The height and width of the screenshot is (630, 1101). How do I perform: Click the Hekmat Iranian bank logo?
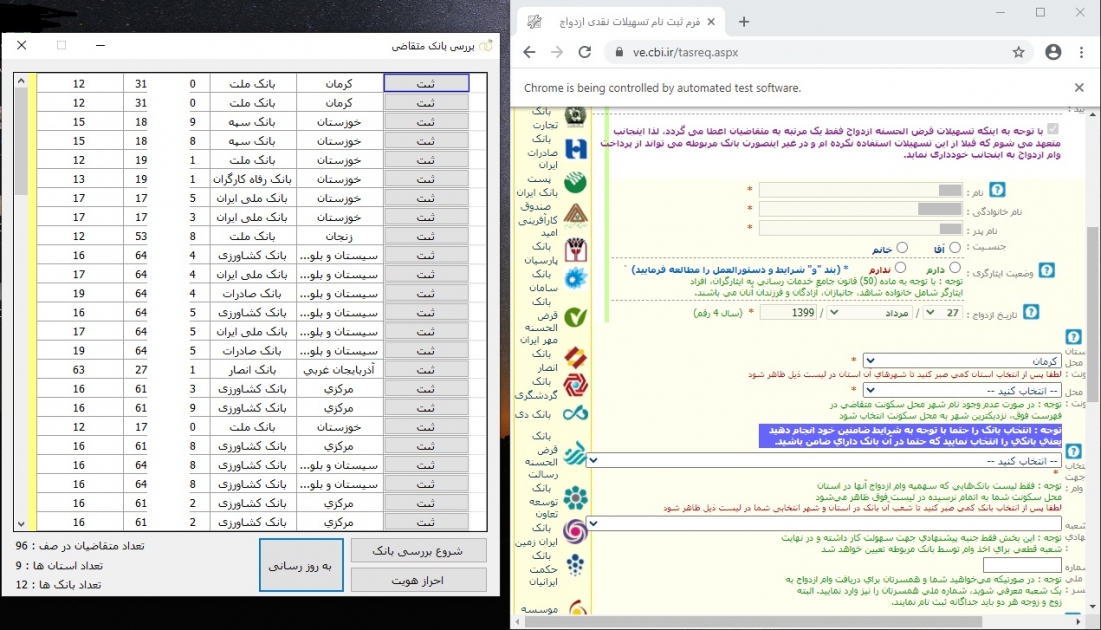click(x=575, y=564)
